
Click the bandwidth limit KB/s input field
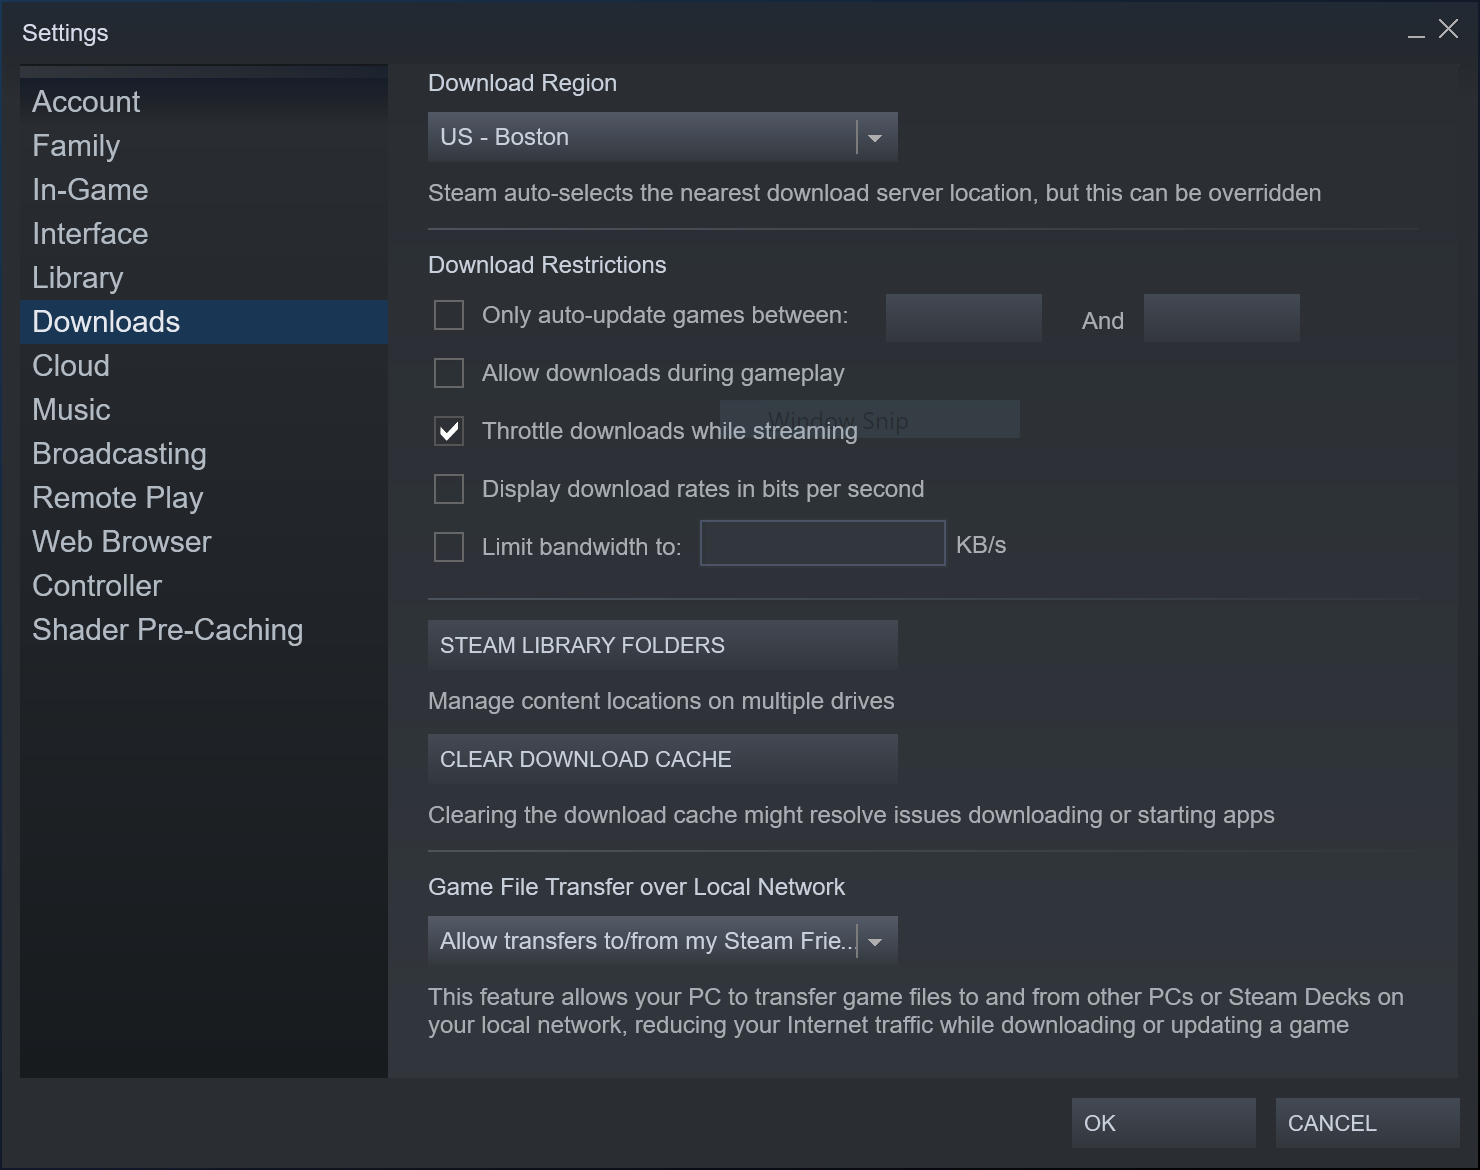coord(823,543)
